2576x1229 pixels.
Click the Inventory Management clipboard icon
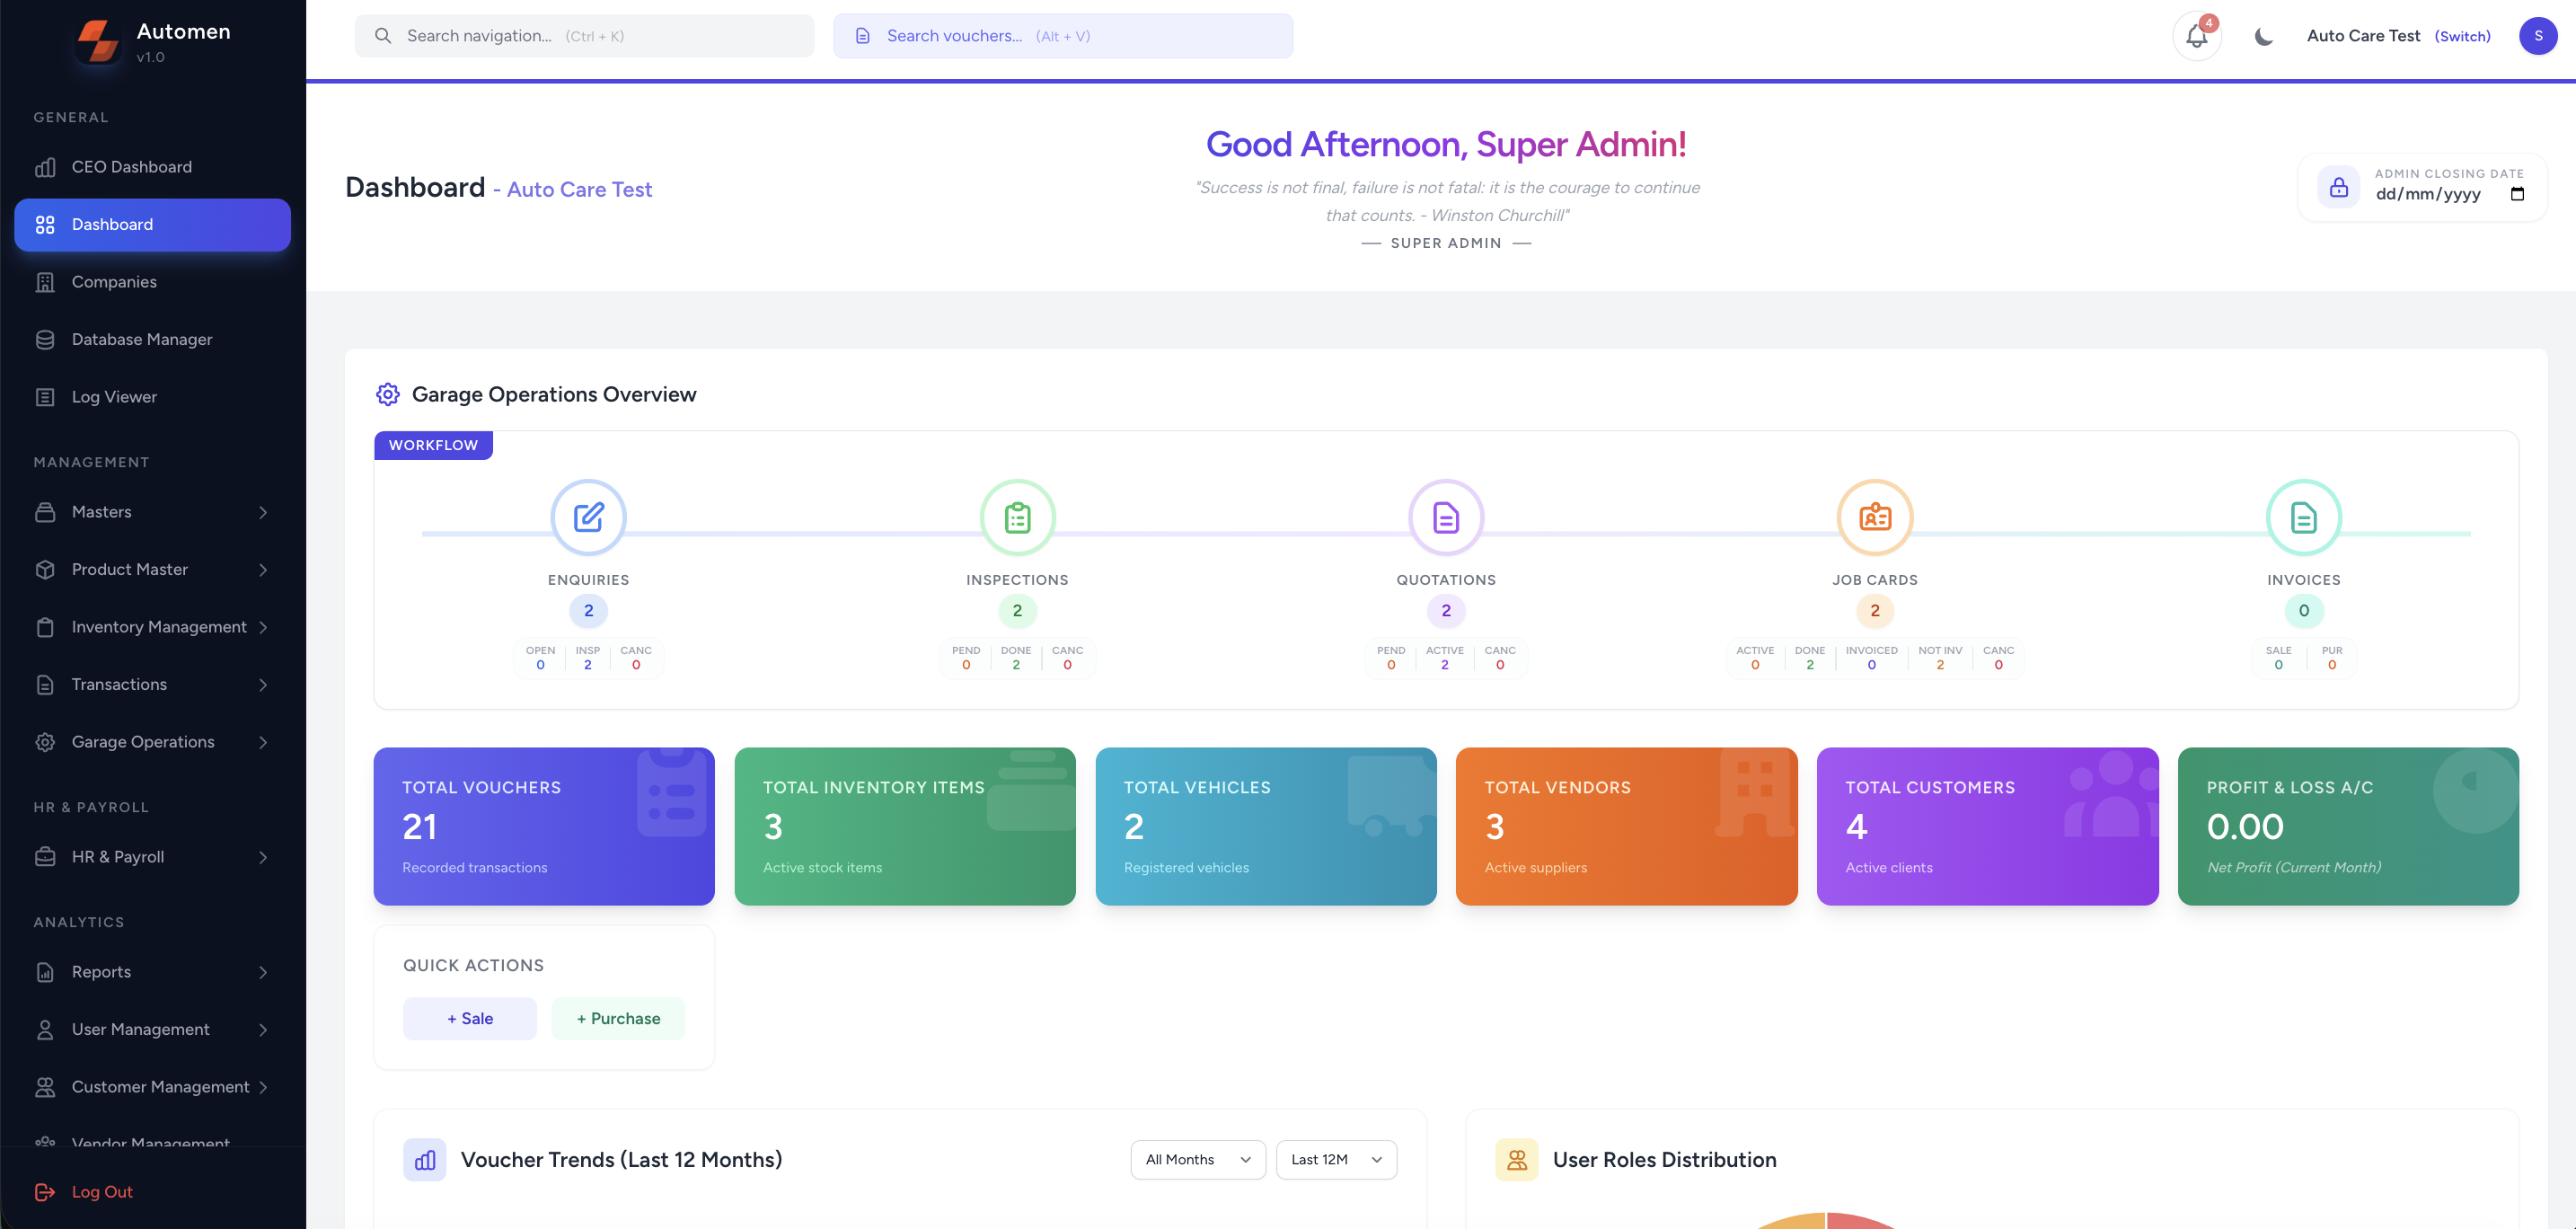click(45, 627)
